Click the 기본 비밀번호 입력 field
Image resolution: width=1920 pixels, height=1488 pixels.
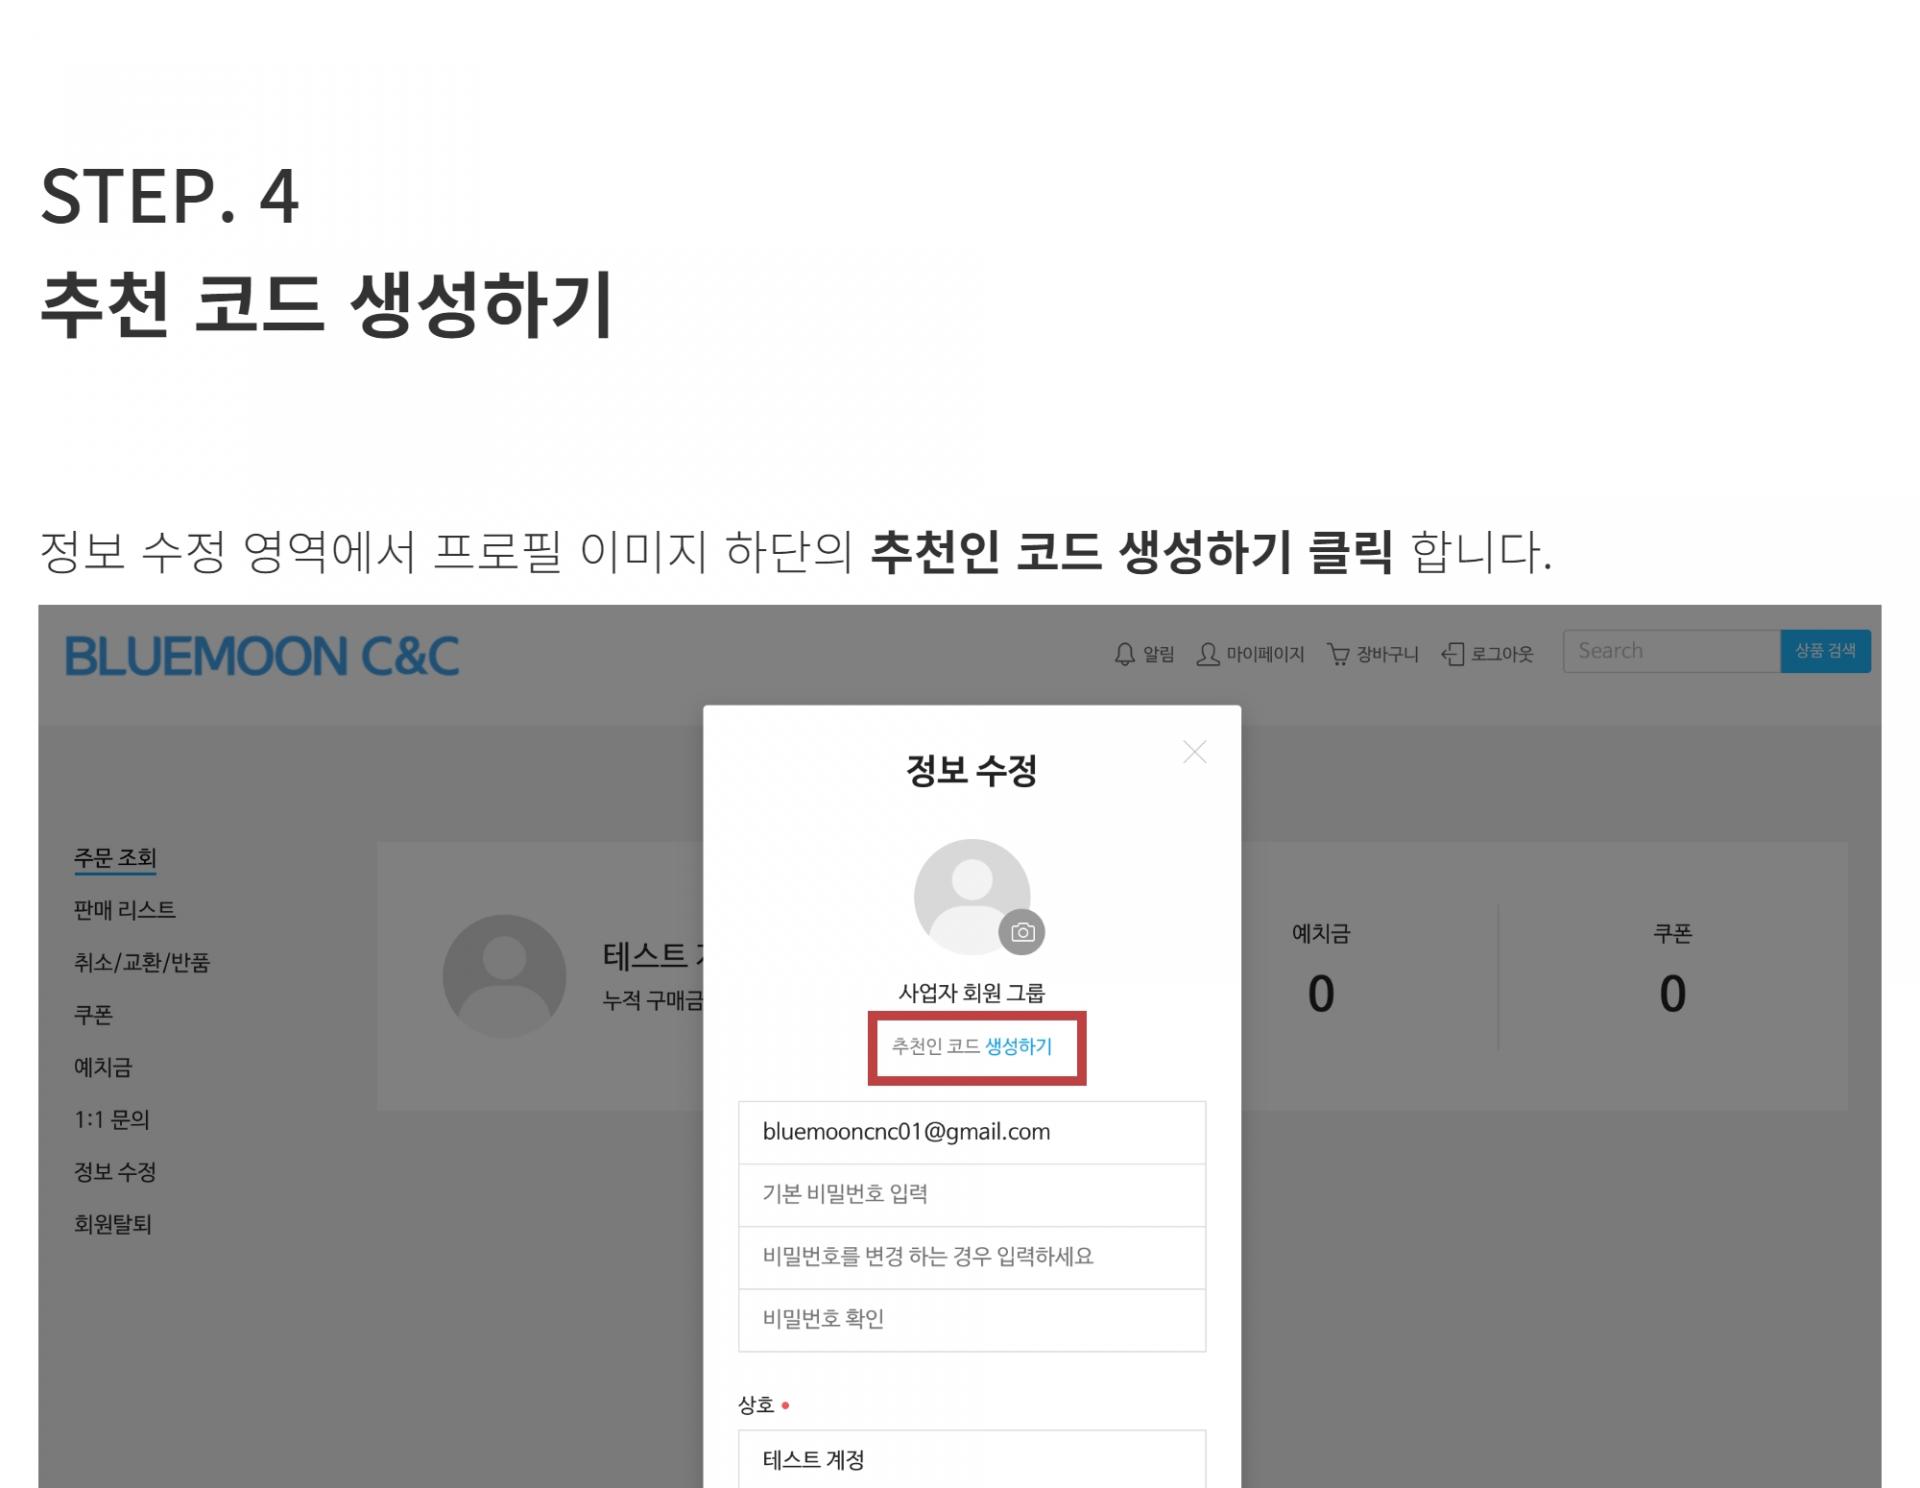972,1195
